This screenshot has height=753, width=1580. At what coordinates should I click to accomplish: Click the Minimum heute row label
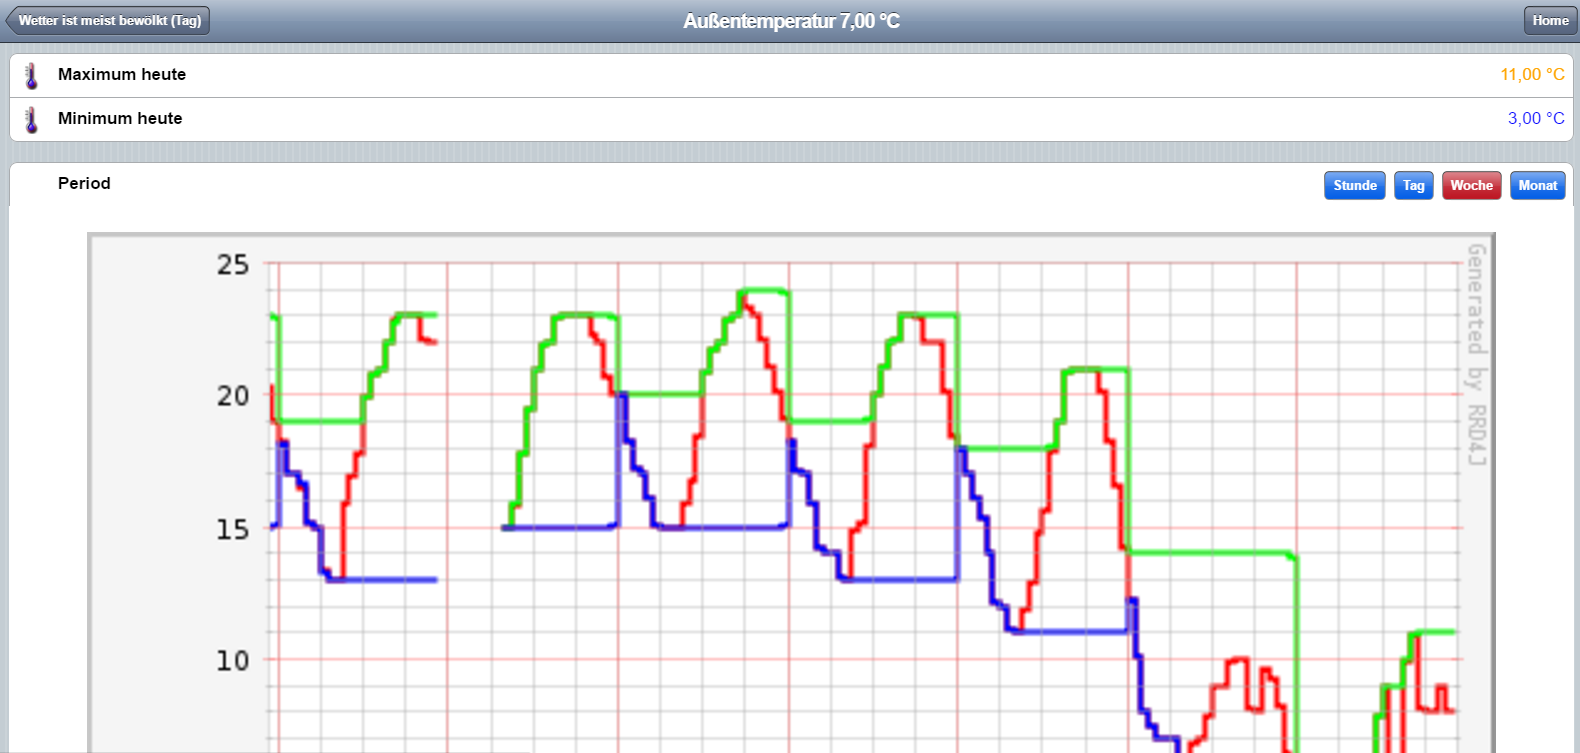coord(120,119)
